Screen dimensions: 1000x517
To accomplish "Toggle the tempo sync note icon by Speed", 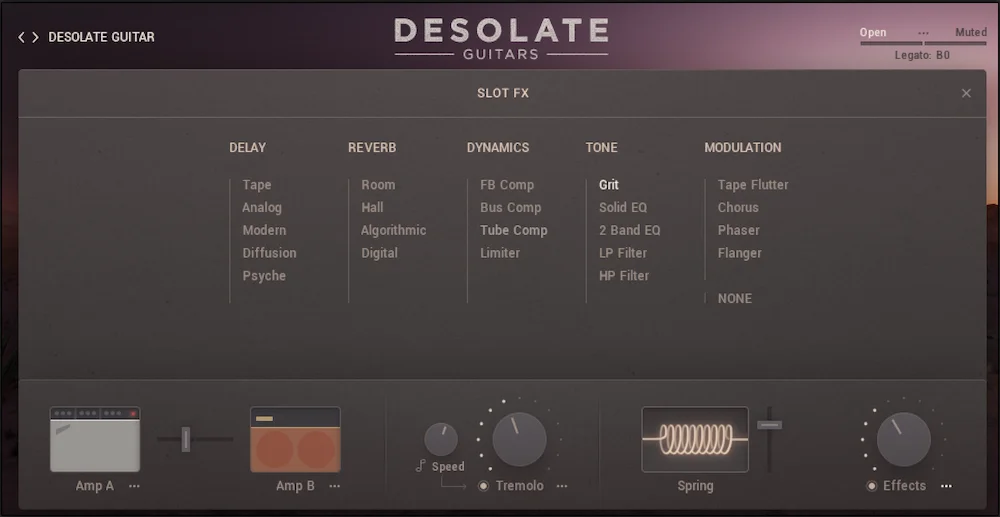I will point(420,467).
